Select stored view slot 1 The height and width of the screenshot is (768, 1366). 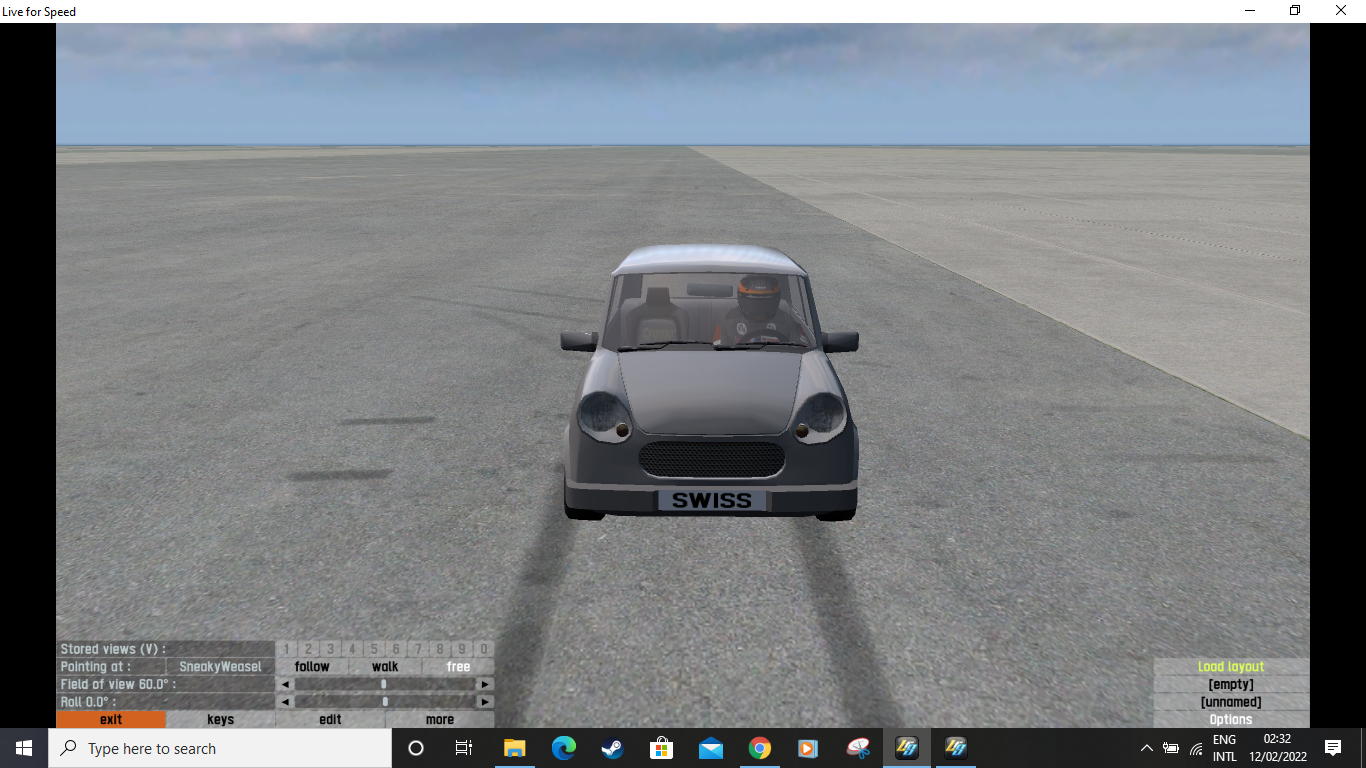287,649
